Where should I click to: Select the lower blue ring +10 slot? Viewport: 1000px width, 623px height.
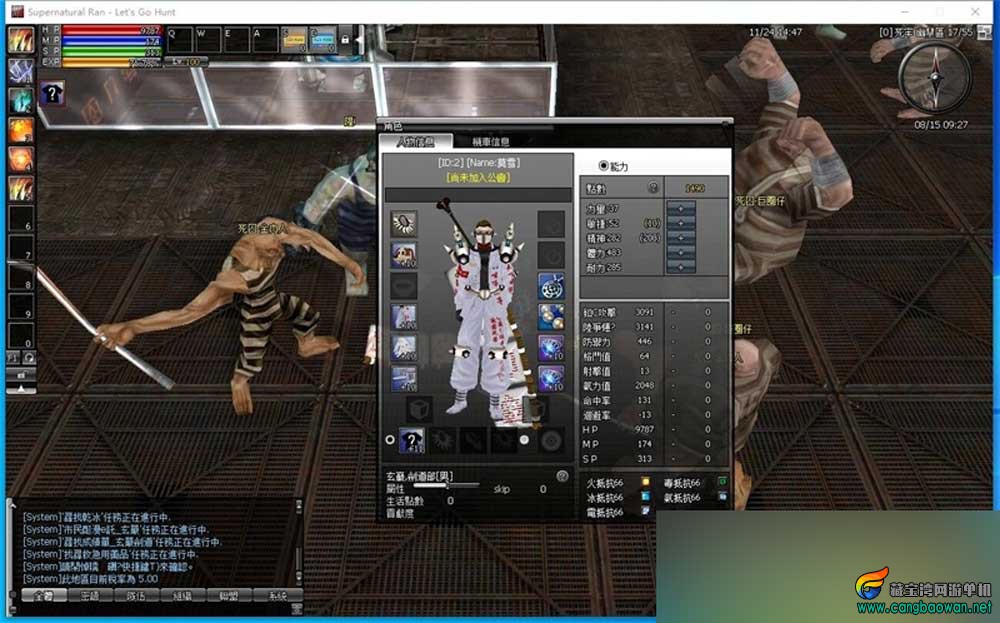coord(551,378)
